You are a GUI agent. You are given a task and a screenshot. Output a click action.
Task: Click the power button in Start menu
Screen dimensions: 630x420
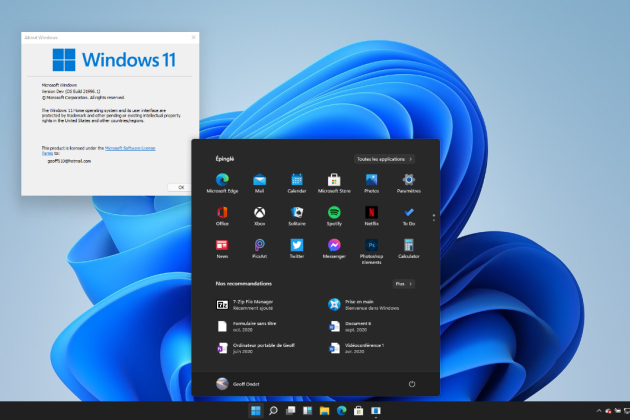[412, 384]
